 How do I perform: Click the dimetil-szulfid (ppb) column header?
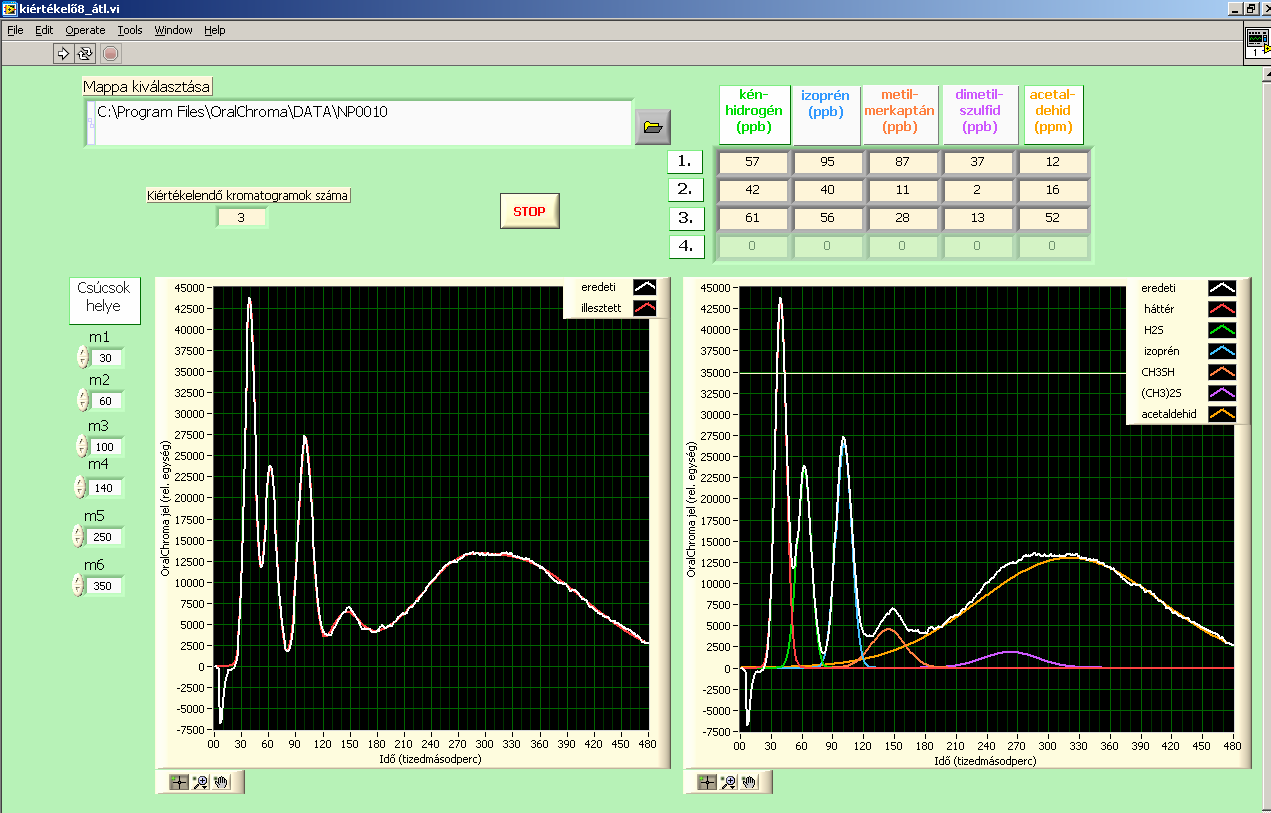979,114
